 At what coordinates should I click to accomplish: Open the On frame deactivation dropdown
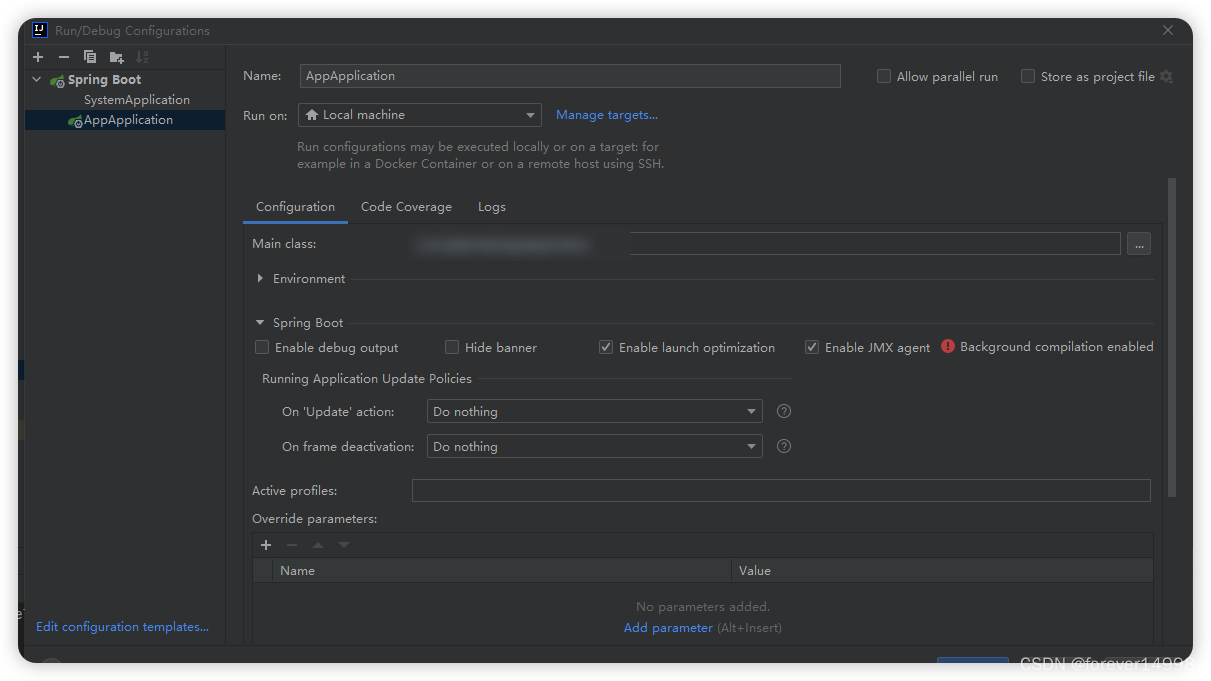pos(595,446)
